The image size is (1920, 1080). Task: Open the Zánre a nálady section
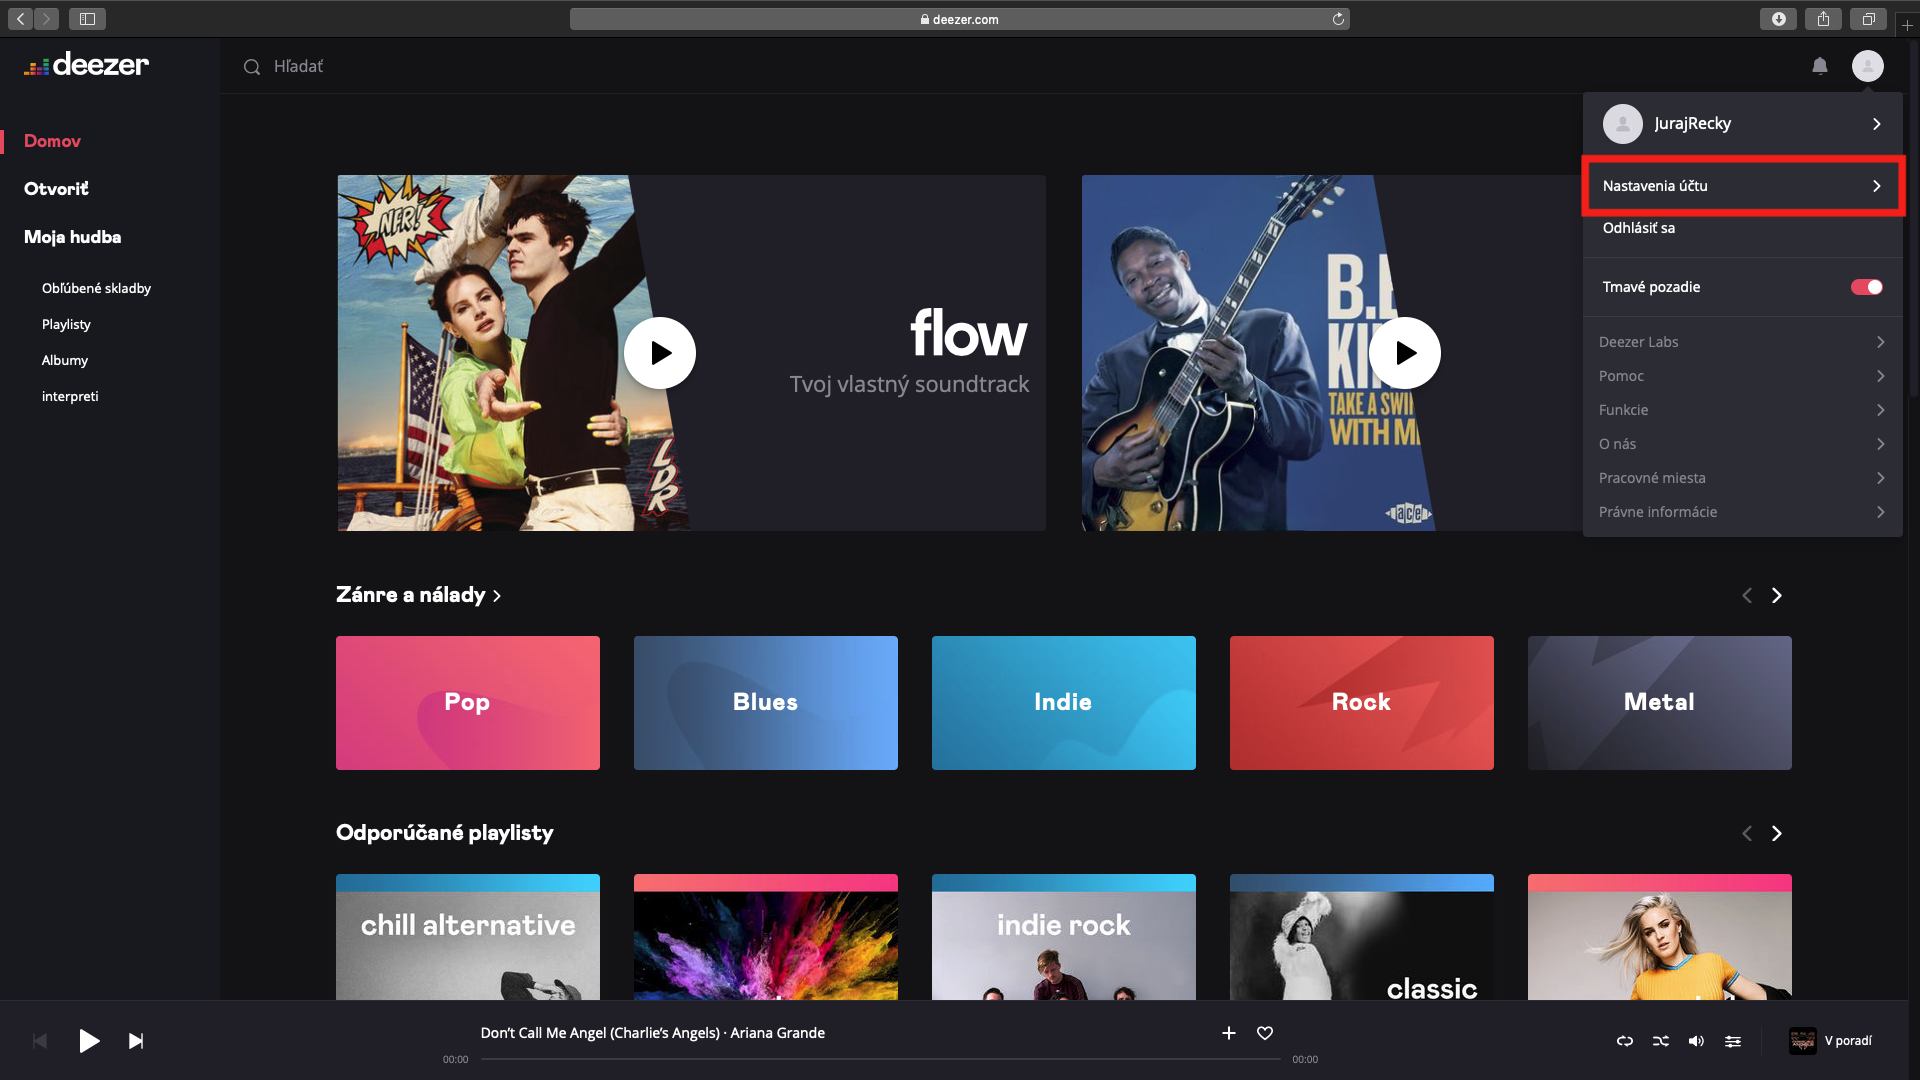(418, 595)
